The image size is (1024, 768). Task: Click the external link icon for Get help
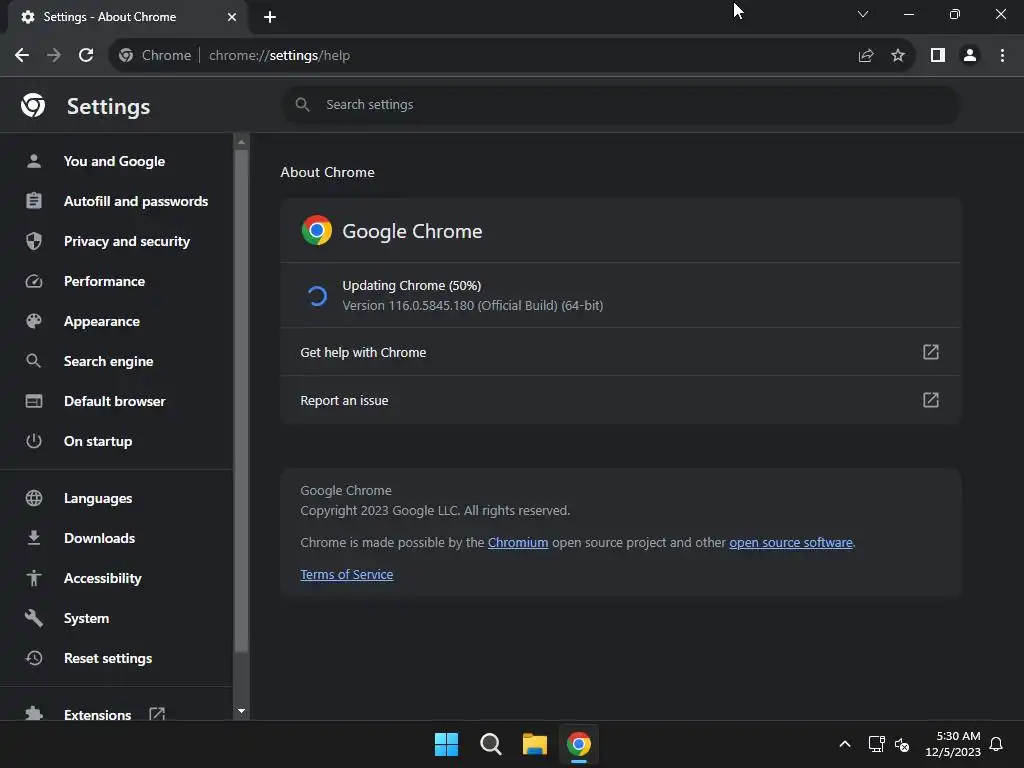point(931,352)
